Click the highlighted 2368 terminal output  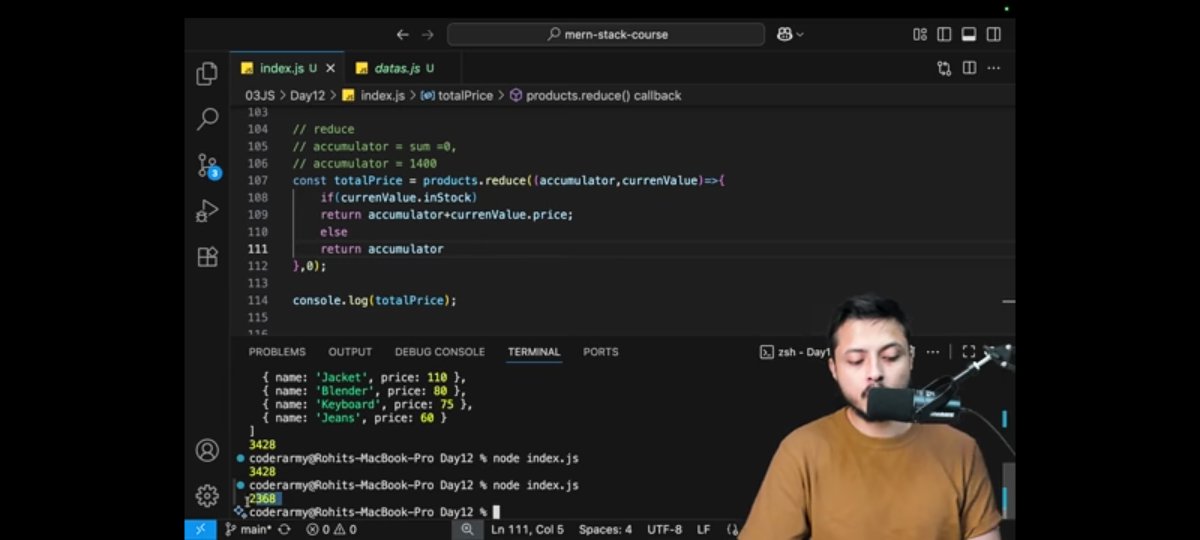click(x=263, y=498)
